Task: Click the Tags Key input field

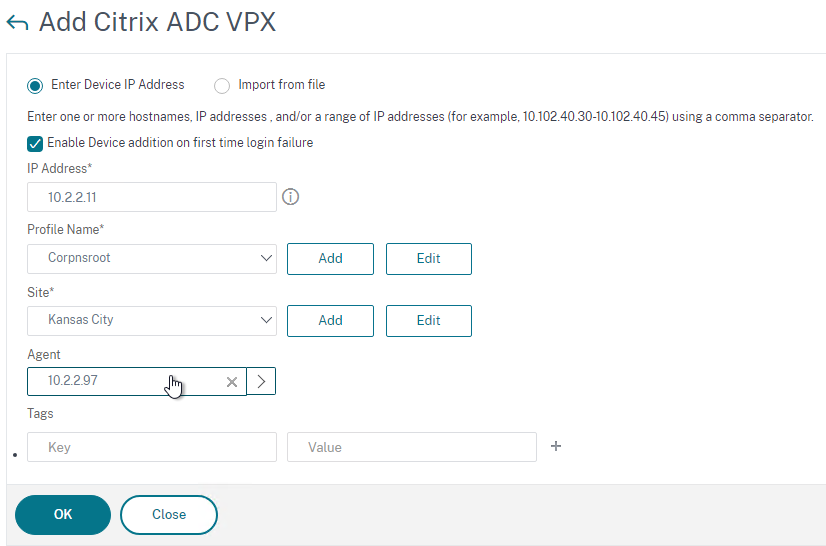Action: click(152, 447)
